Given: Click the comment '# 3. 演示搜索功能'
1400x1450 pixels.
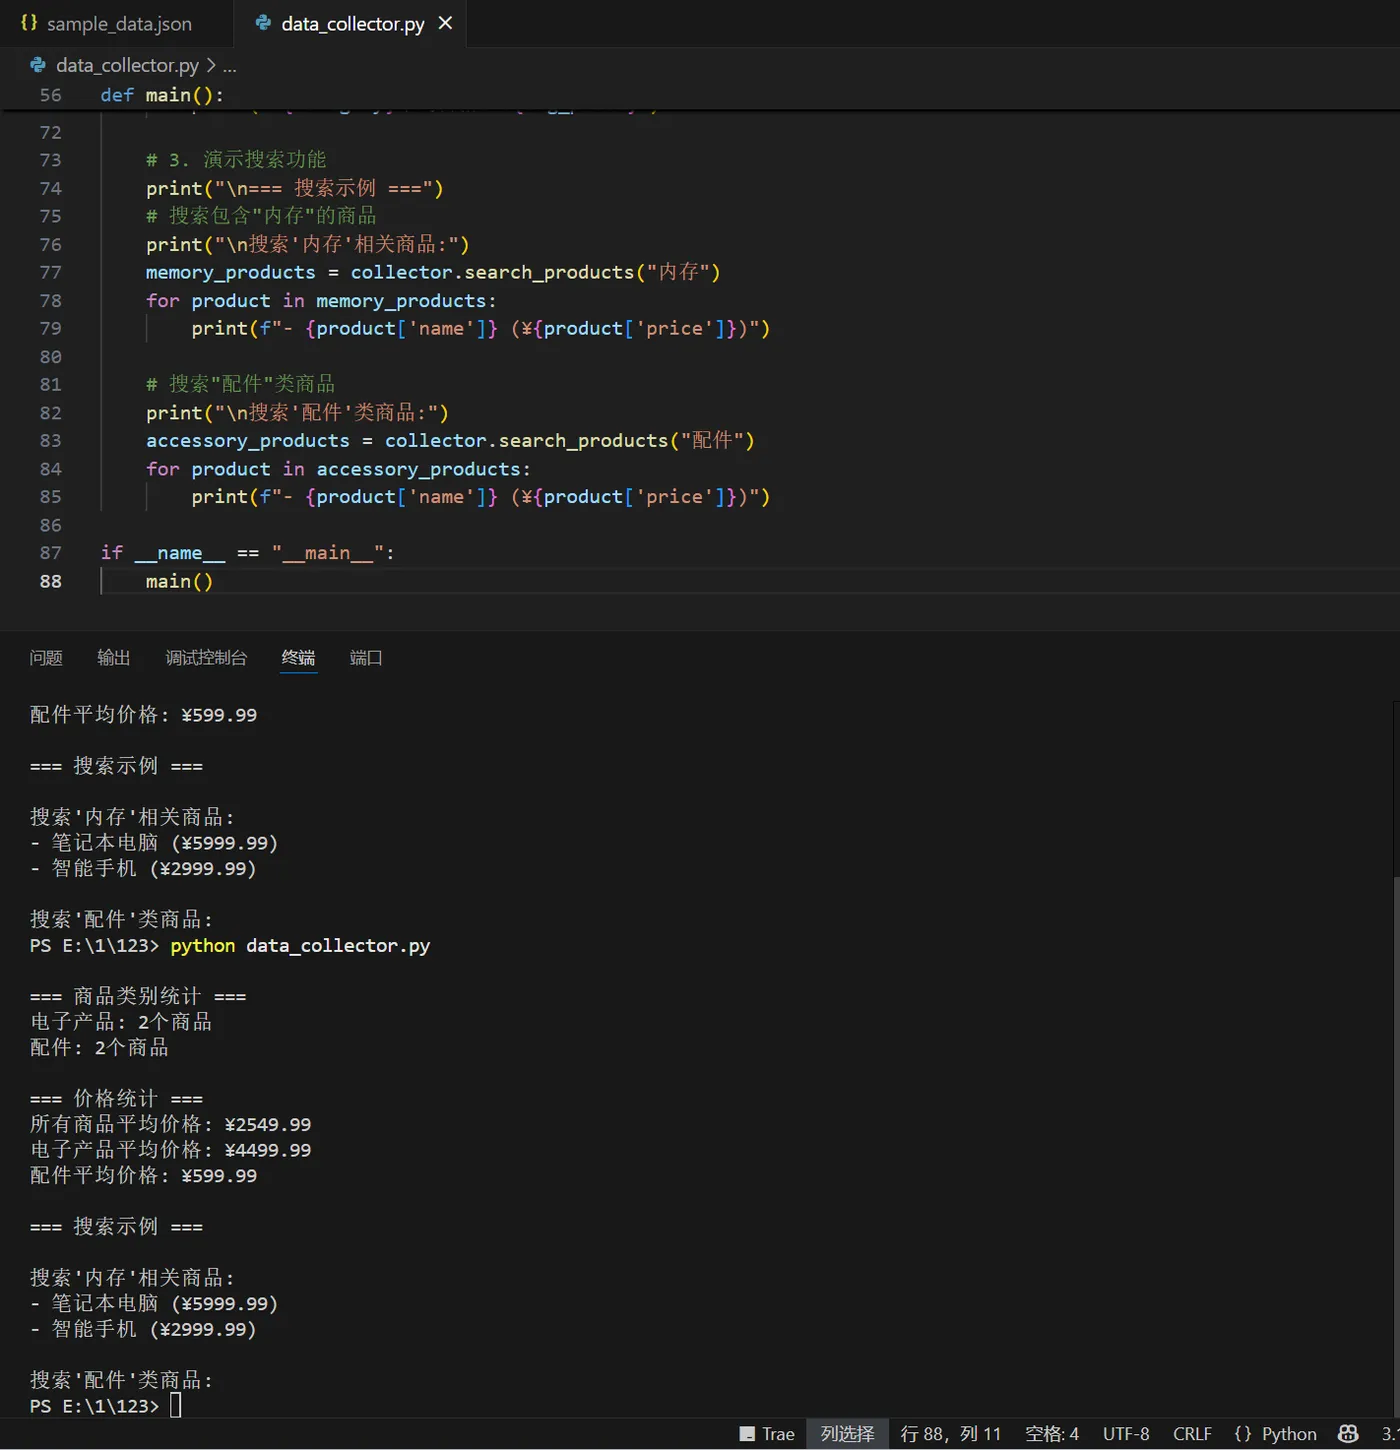Looking at the screenshot, I should coord(236,160).
